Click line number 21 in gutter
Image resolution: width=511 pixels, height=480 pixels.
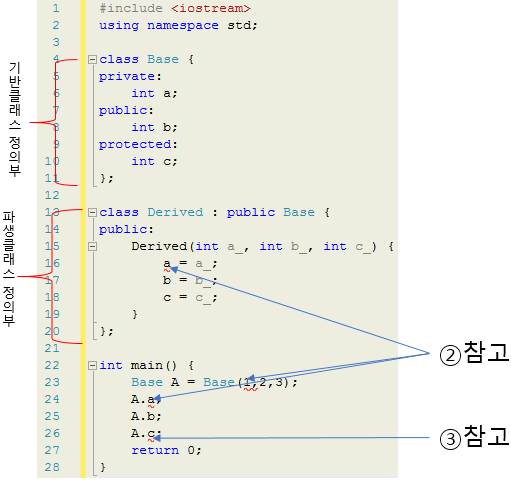point(52,348)
